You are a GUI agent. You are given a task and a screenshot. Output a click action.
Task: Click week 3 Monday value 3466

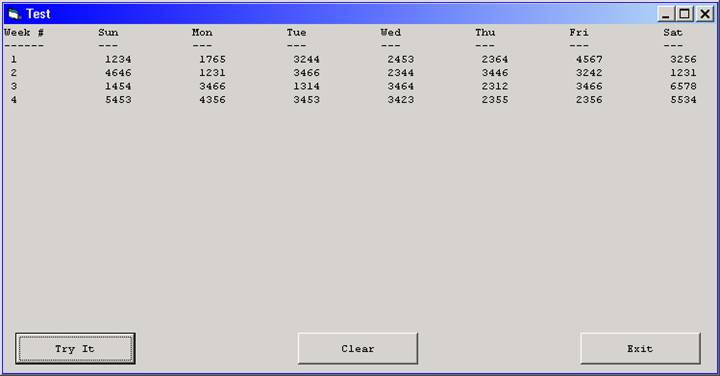click(x=212, y=86)
